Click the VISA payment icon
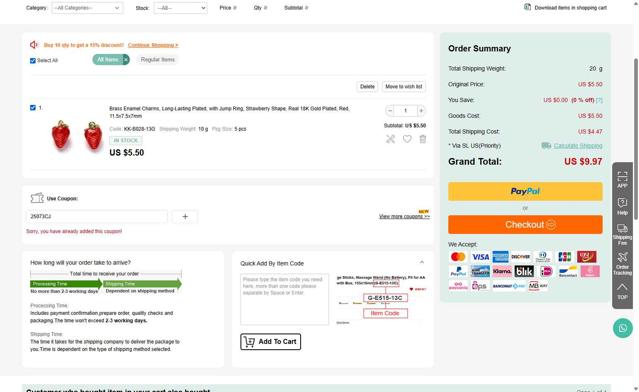This screenshot has width=639, height=392. click(x=480, y=257)
